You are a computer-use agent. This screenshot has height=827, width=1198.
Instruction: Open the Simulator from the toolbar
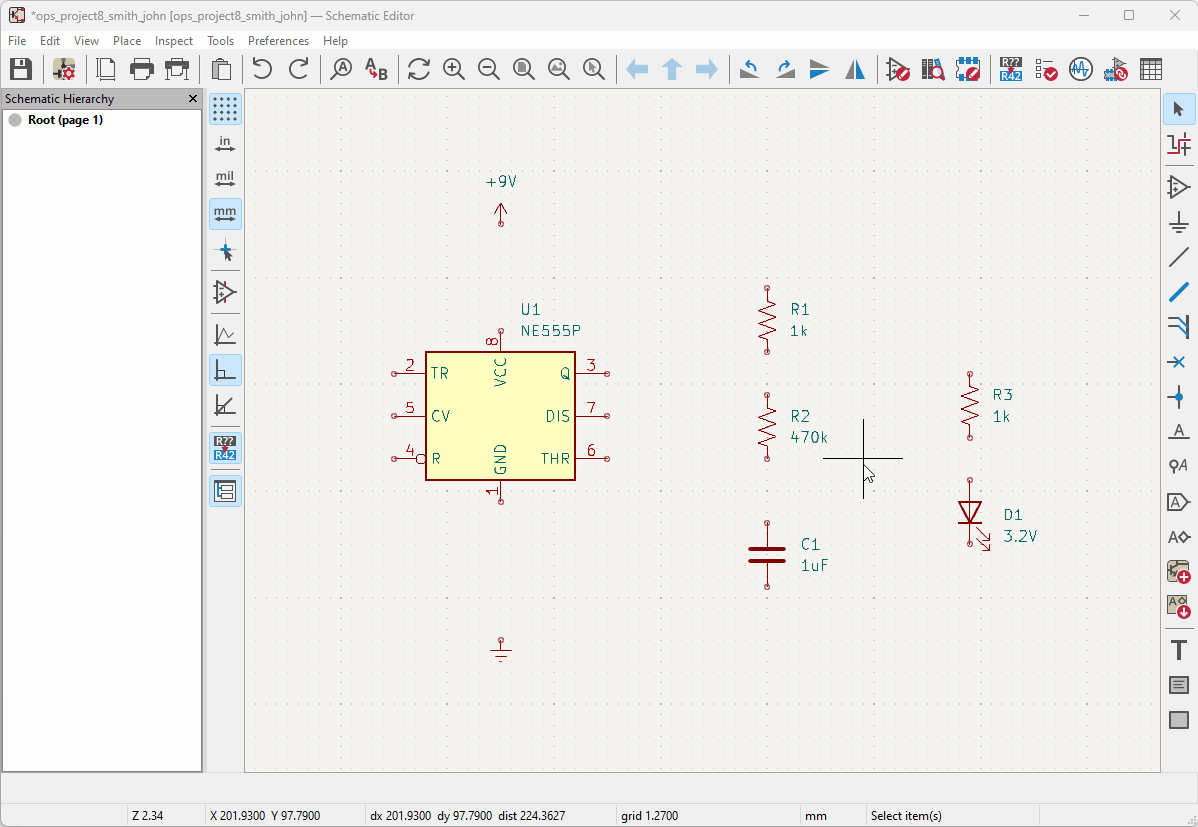pos(1080,69)
